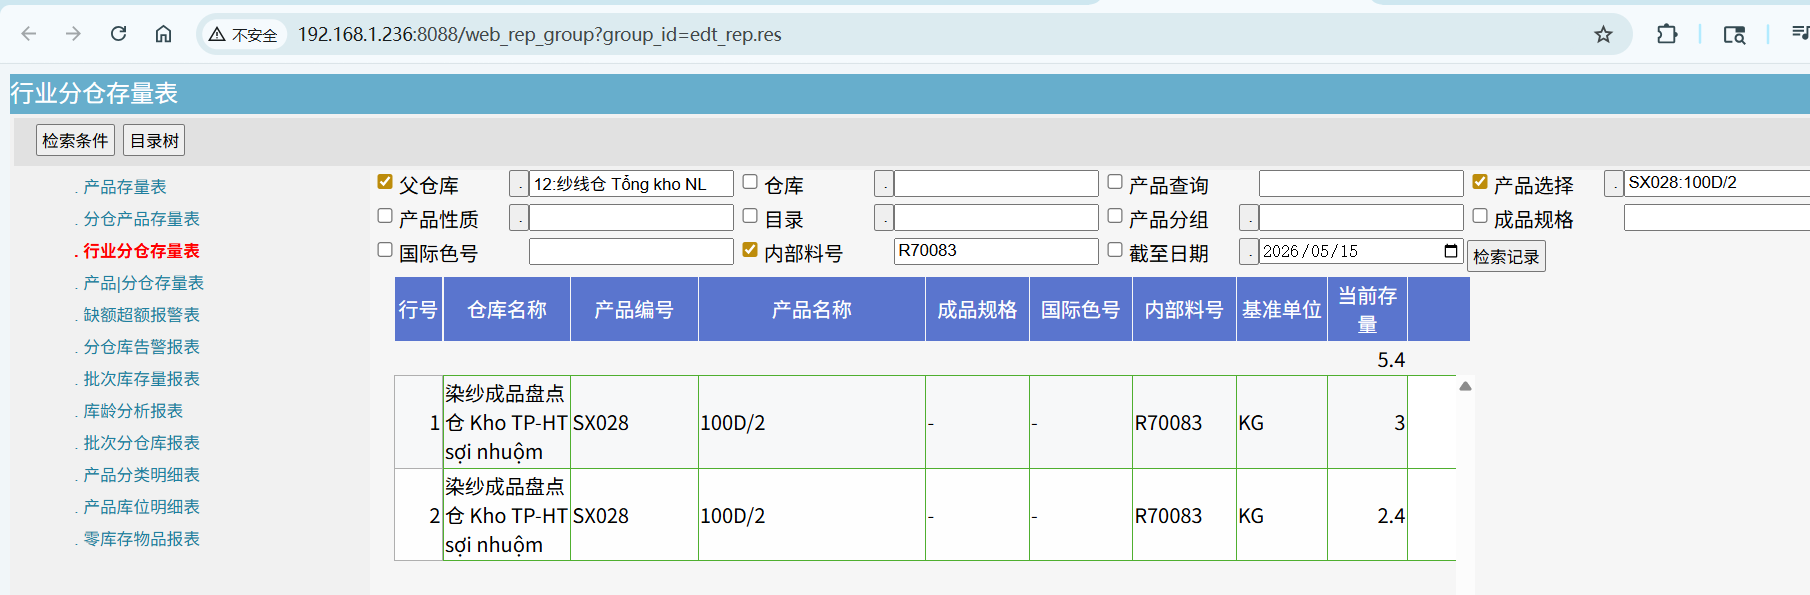Open the 批次库存量报表 report

click(x=141, y=379)
